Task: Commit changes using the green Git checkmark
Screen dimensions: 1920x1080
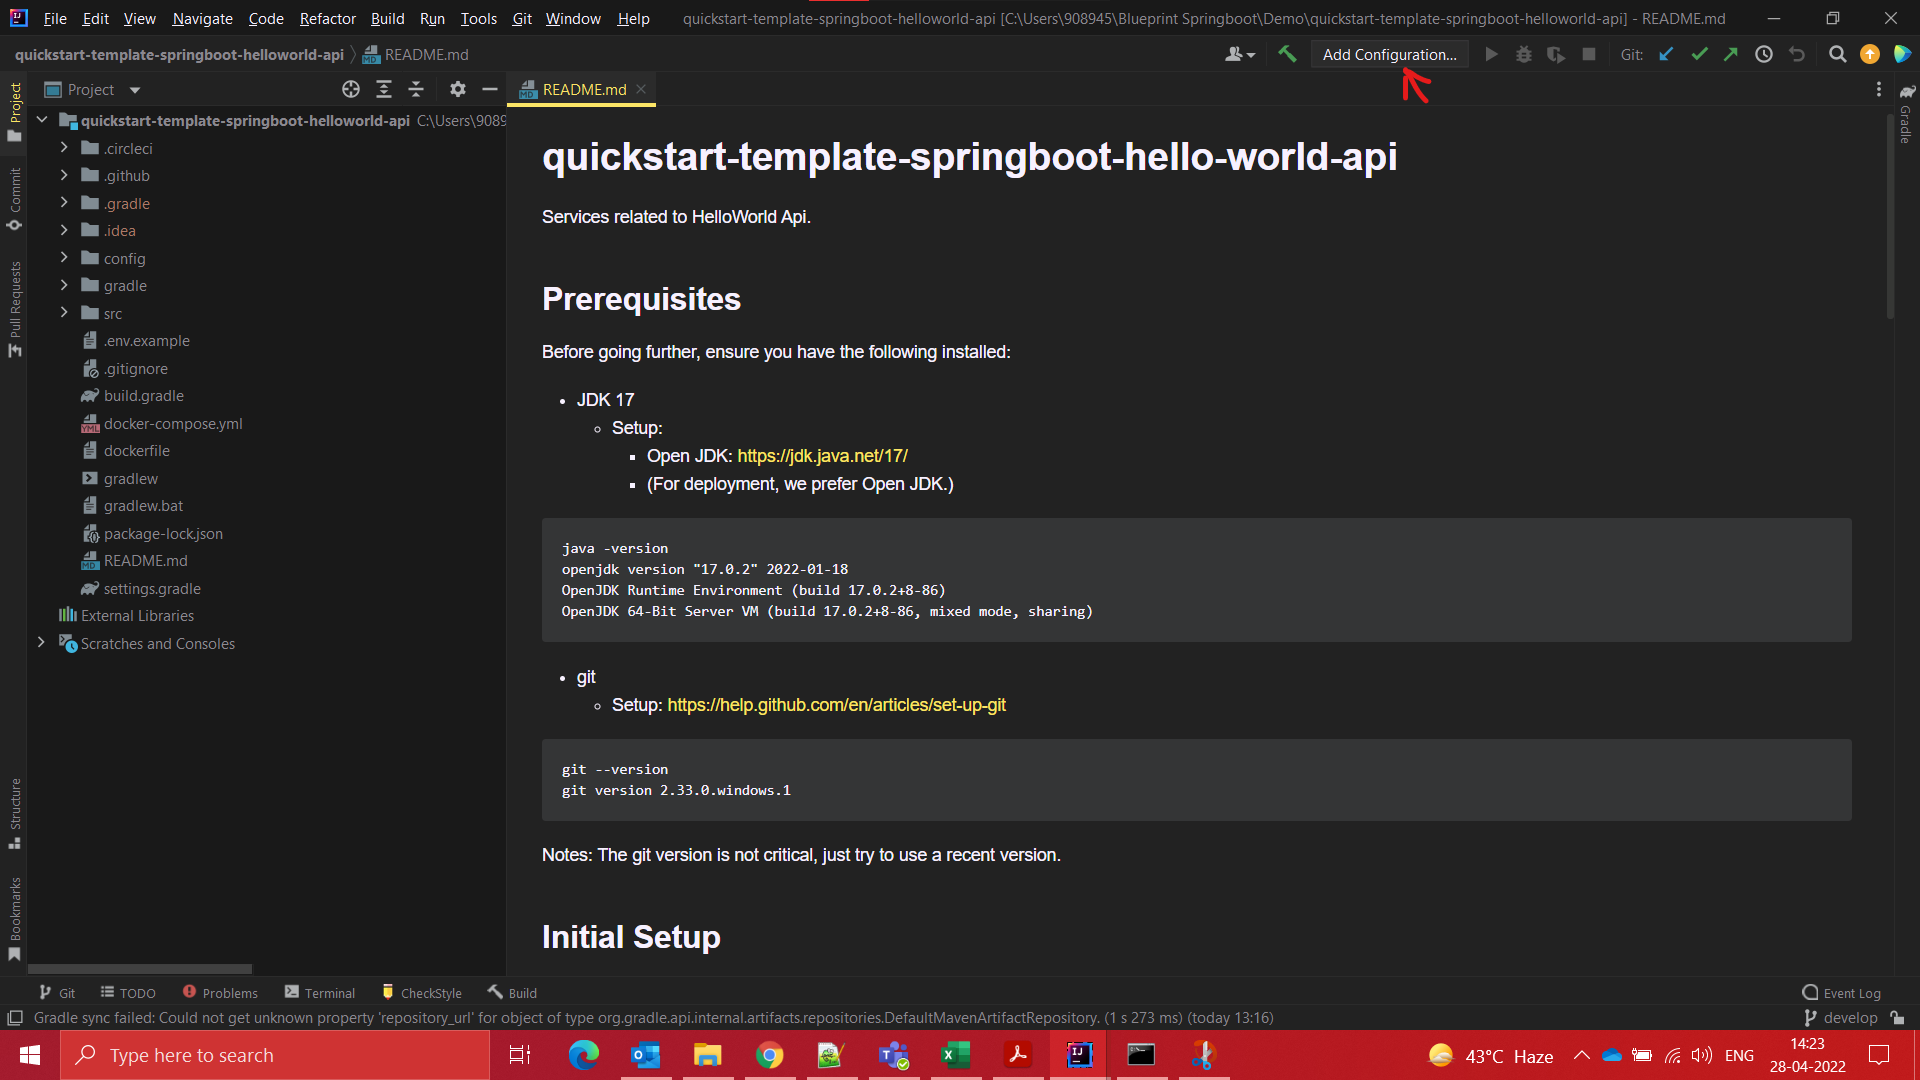Action: point(1699,54)
